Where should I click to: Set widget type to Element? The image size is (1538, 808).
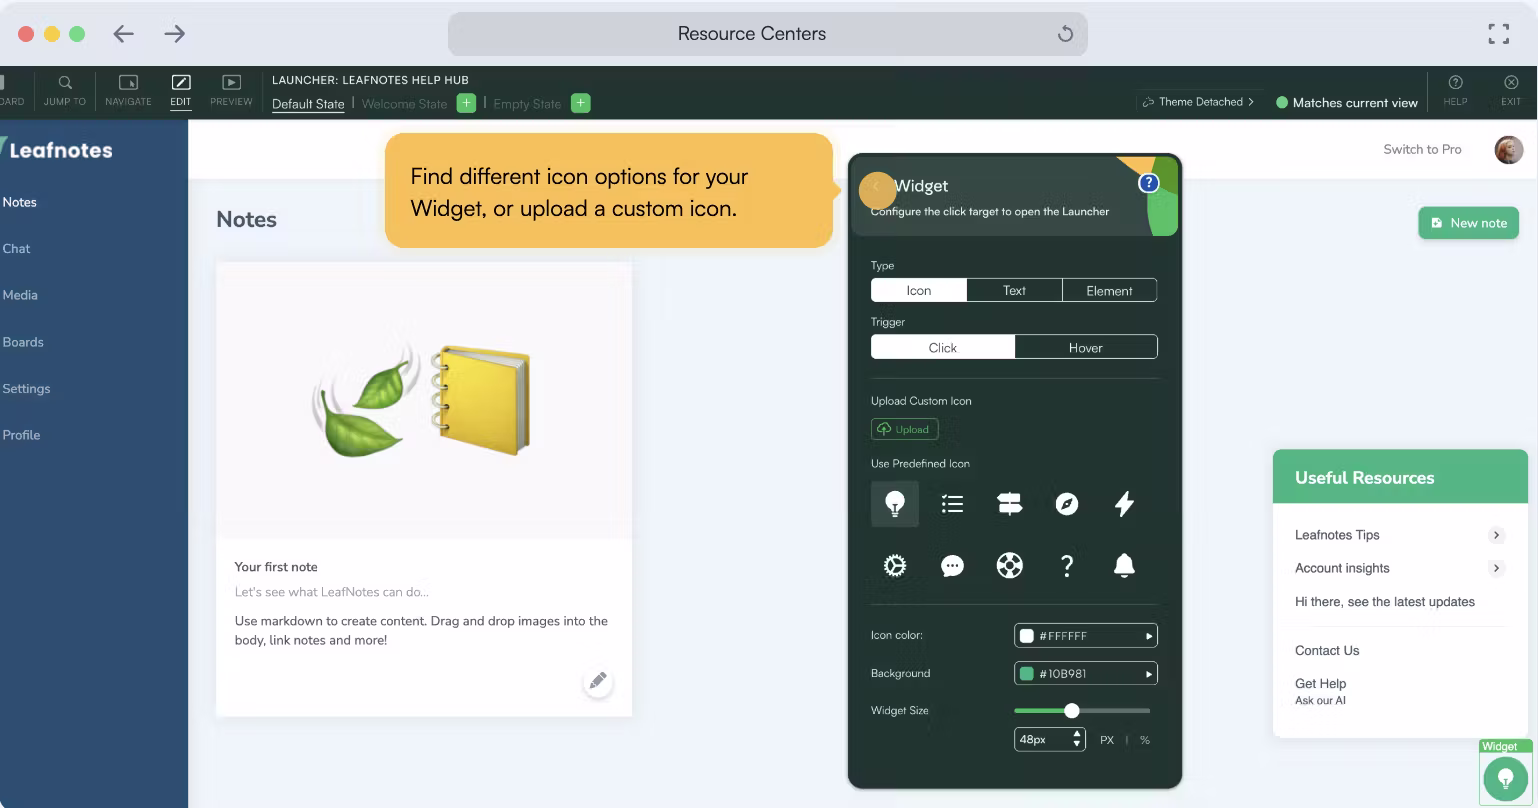tap(1109, 290)
